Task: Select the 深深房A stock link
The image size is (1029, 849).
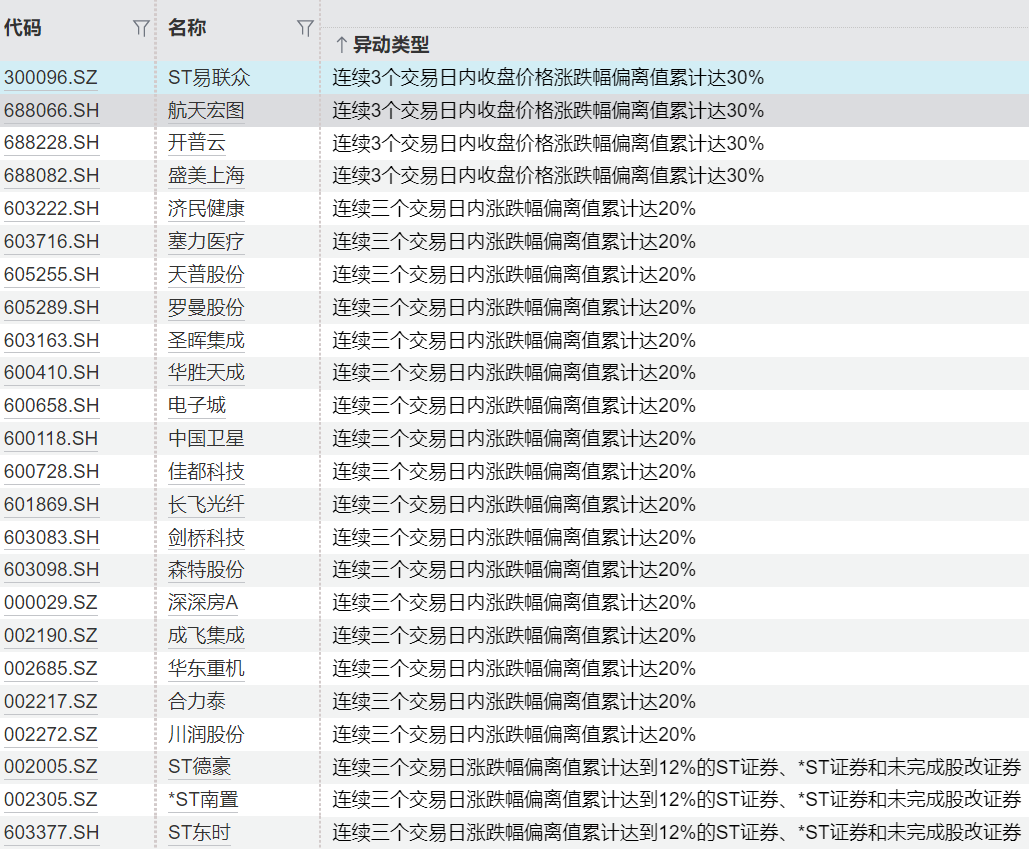Action: (203, 602)
